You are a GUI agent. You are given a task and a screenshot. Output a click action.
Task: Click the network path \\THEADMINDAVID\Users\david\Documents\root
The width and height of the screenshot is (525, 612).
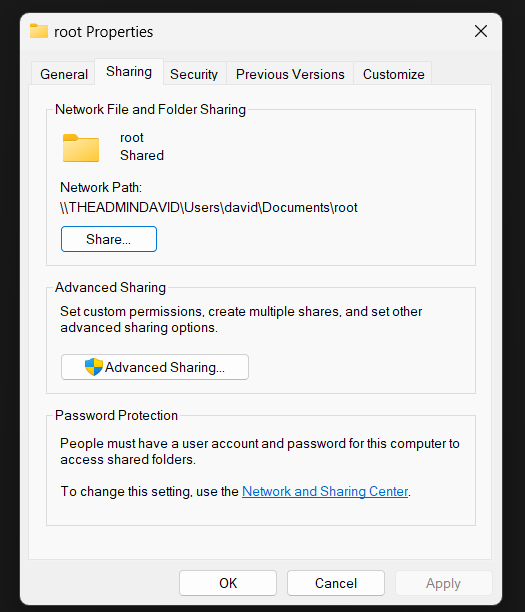209,207
